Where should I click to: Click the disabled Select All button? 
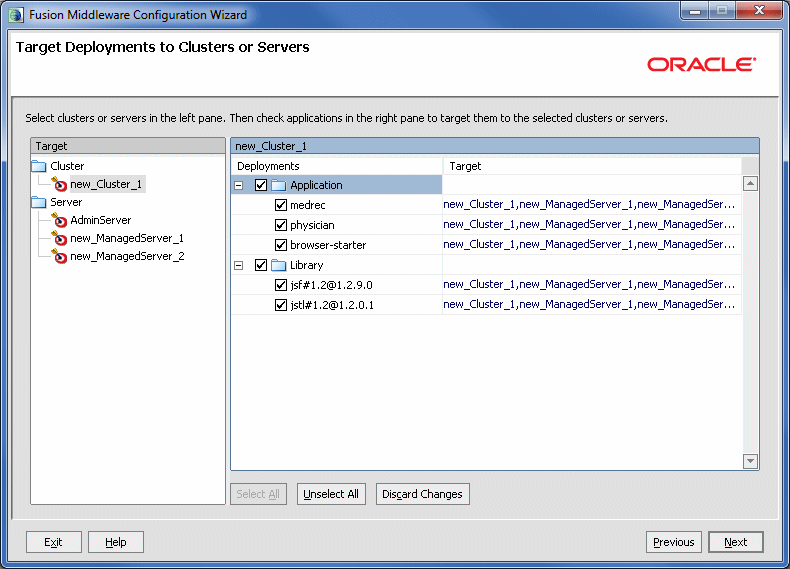[258, 494]
